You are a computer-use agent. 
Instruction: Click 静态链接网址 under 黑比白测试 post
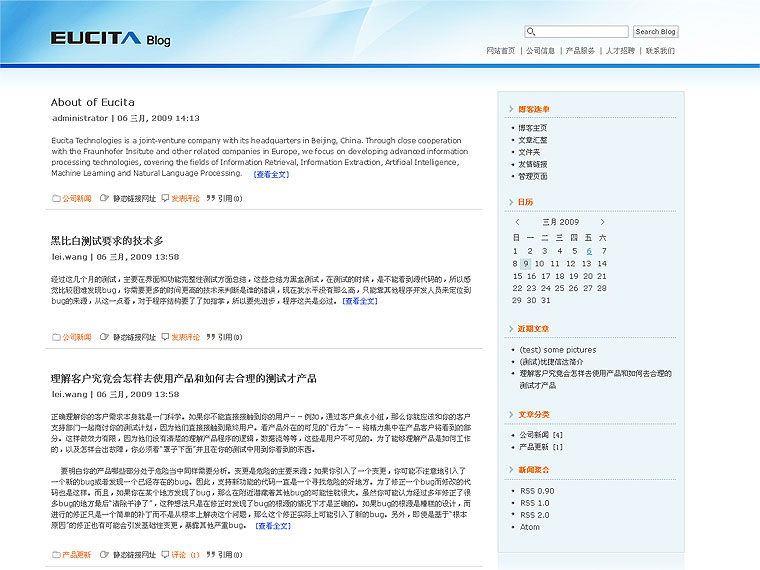134,337
